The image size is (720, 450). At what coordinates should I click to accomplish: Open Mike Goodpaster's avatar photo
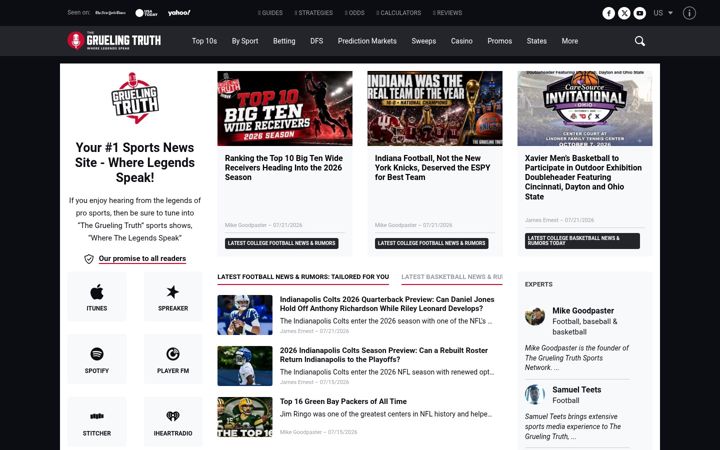pyautogui.click(x=535, y=316)
